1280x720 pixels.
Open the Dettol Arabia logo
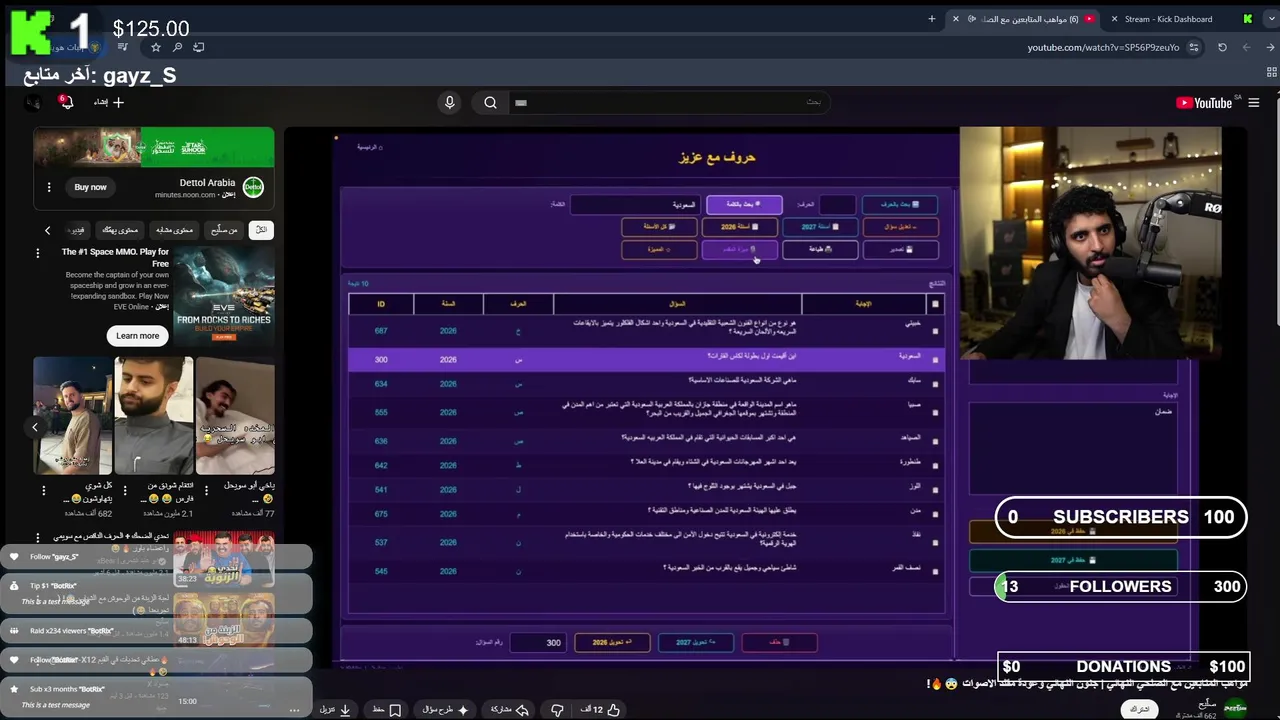[253, 187]
